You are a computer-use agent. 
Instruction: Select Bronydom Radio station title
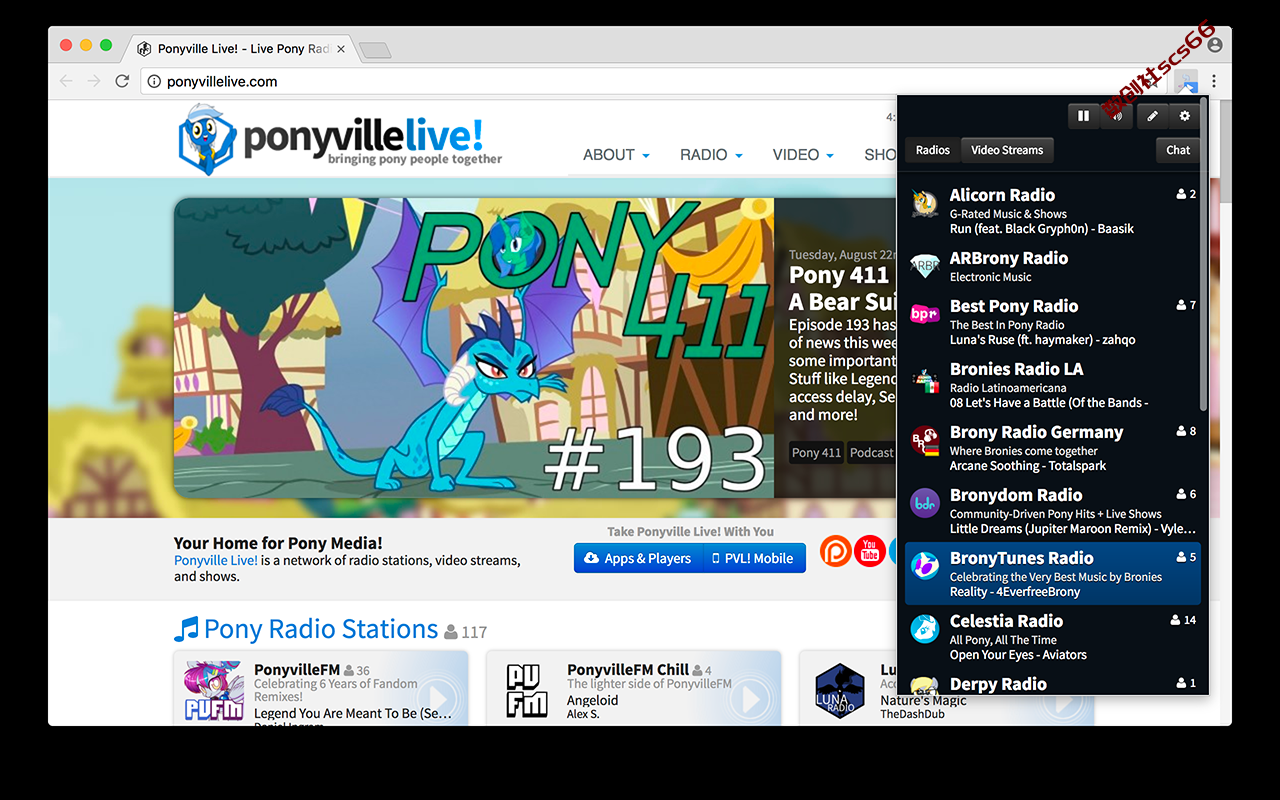click(1016, 495)
